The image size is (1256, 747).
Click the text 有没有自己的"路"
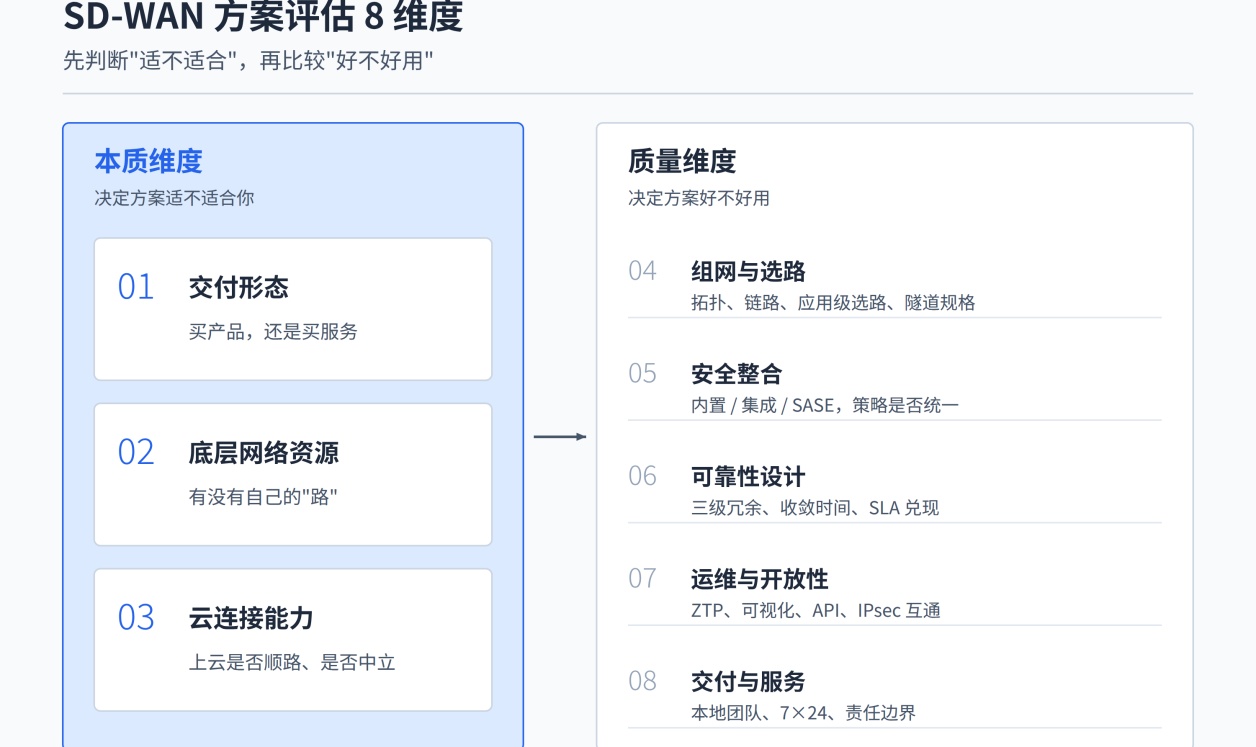tap(263, 496)
